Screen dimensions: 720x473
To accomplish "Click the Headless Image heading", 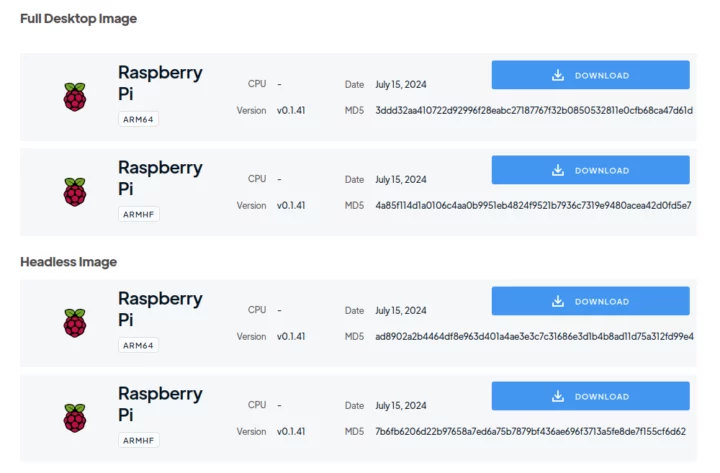I will [68, 262].
